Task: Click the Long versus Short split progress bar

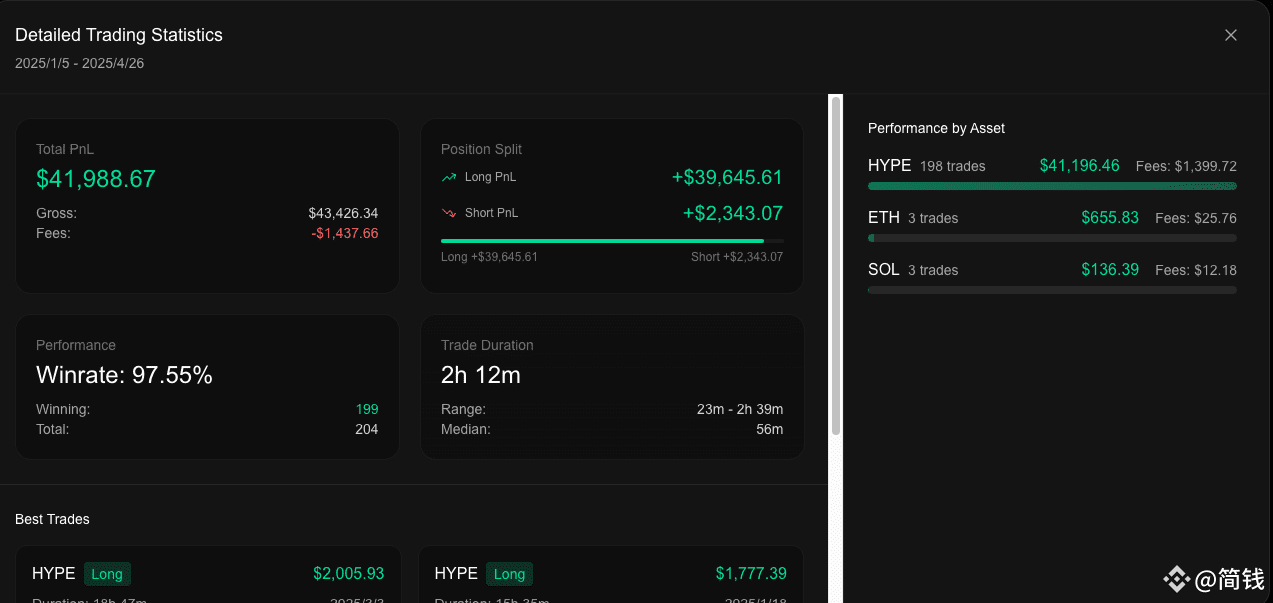Action: 612,241
